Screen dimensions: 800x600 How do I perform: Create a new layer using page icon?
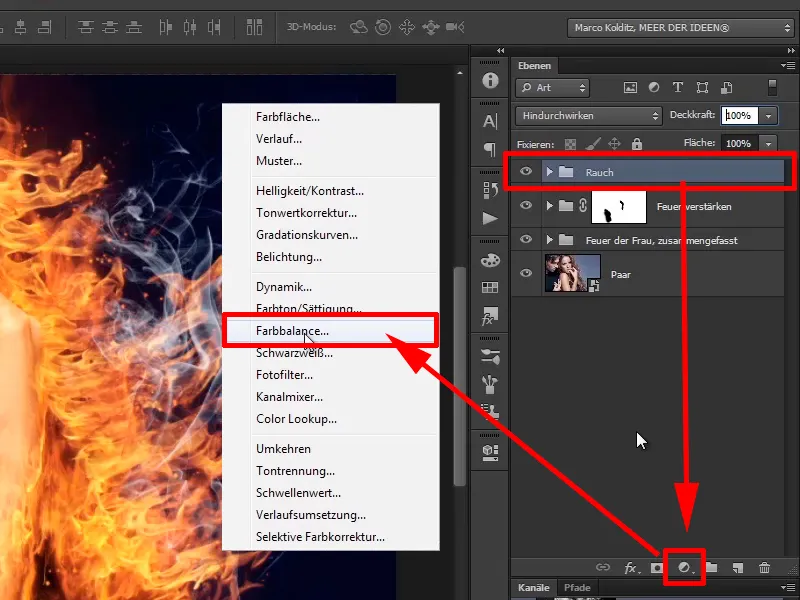(738, 567)
